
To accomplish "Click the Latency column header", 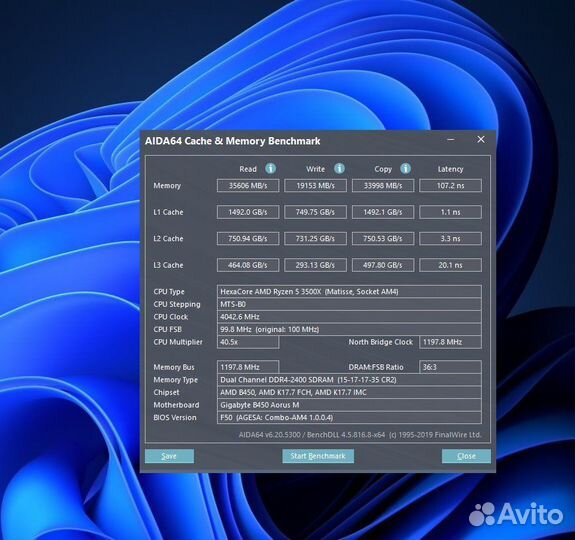I will pos(450,169).
